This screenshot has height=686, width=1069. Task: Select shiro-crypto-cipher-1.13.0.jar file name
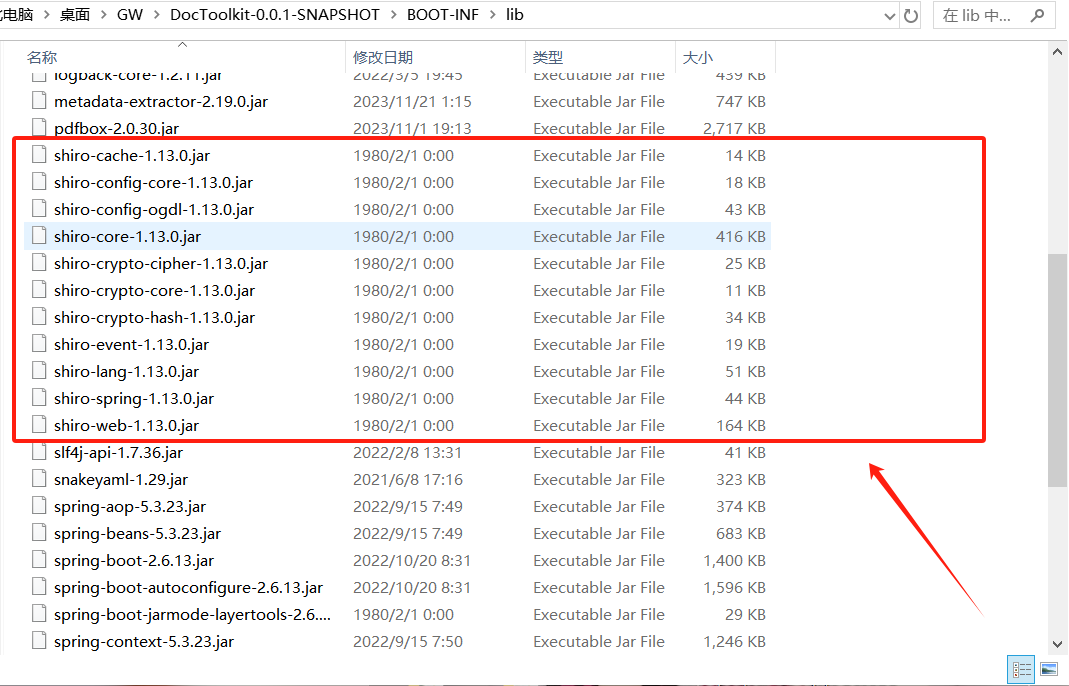161,263
